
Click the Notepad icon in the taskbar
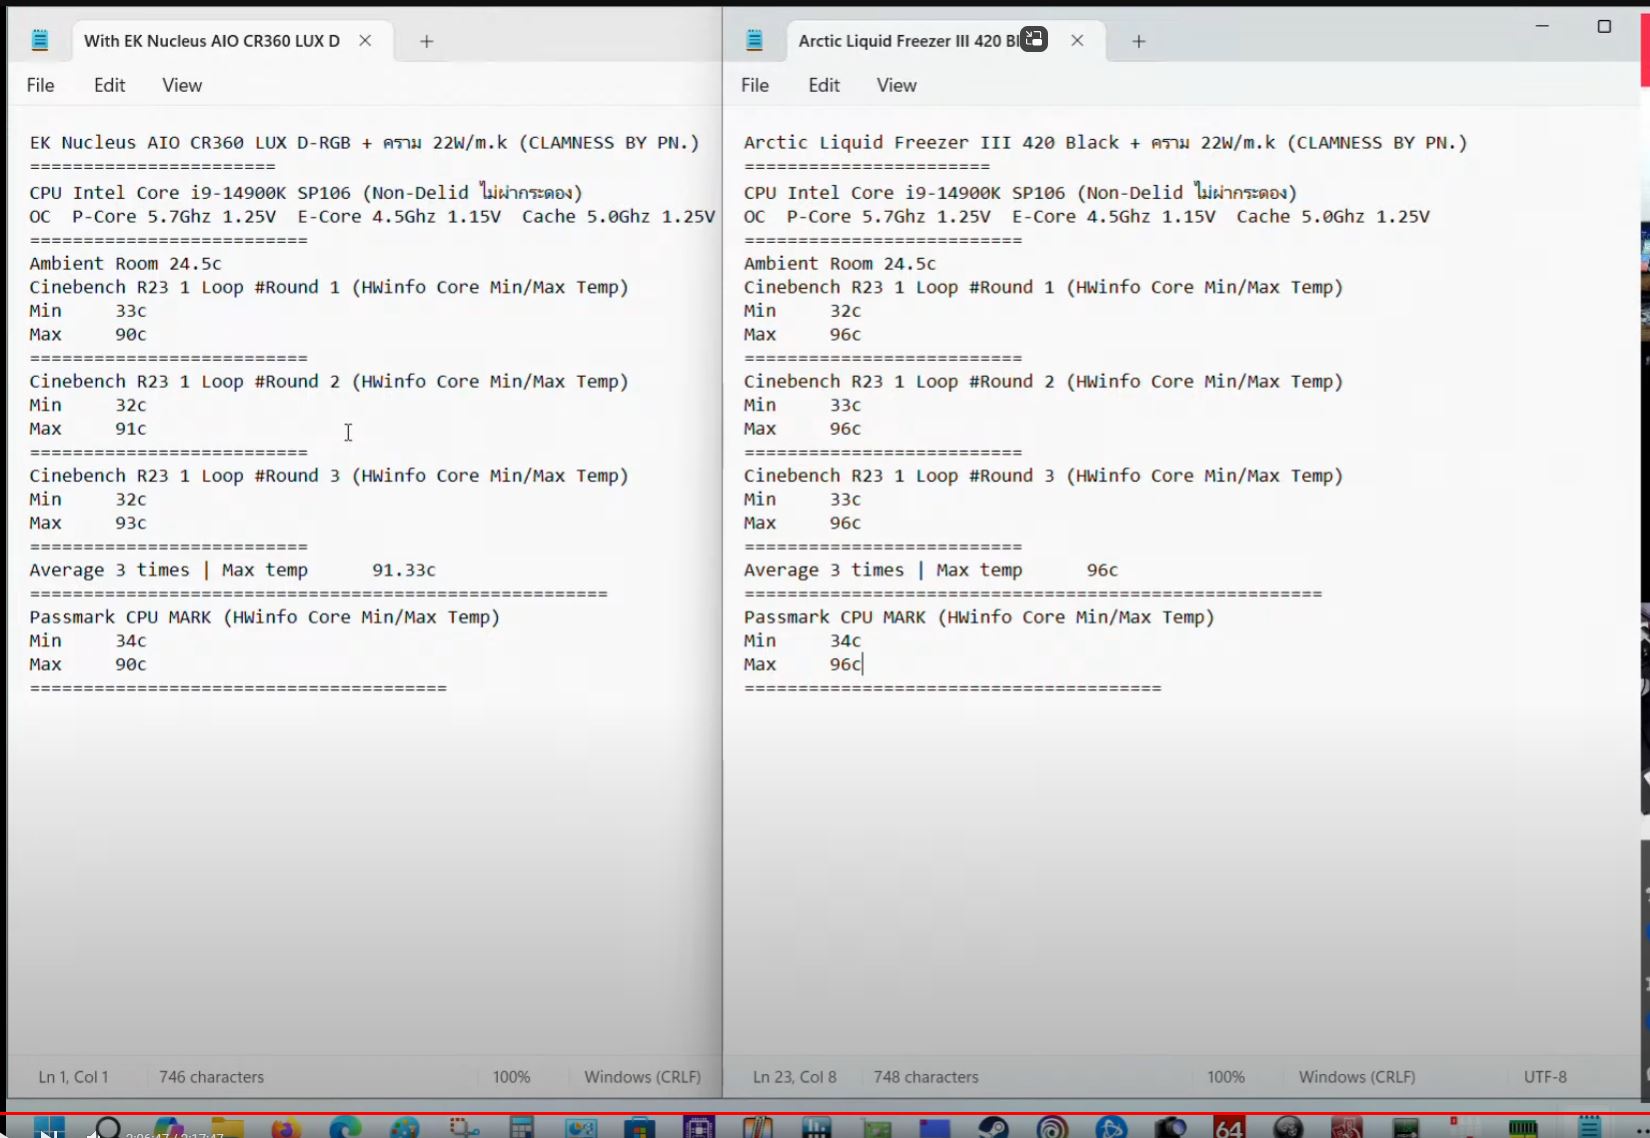(x=1589, y=1129)
